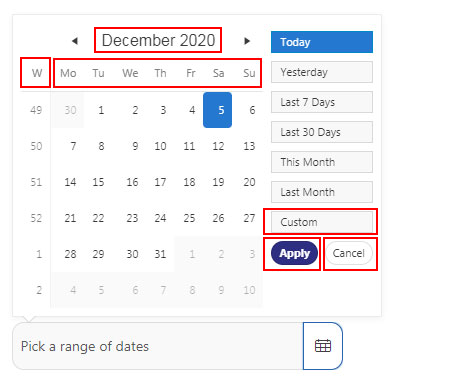This screenshot has width=459, height=389.
Task: Click the Pick a range of dates field
Action: (x=158, y=346)
